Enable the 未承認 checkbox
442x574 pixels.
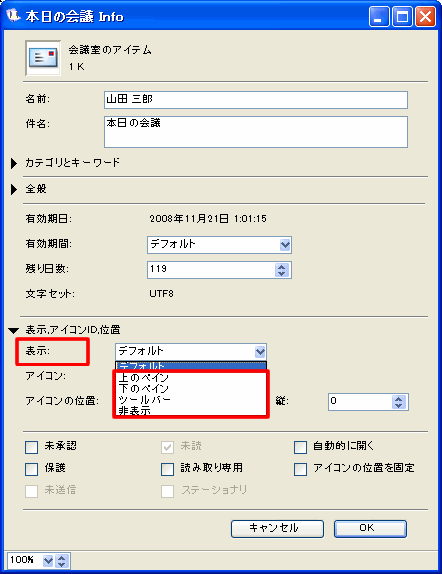pos(31,447)
